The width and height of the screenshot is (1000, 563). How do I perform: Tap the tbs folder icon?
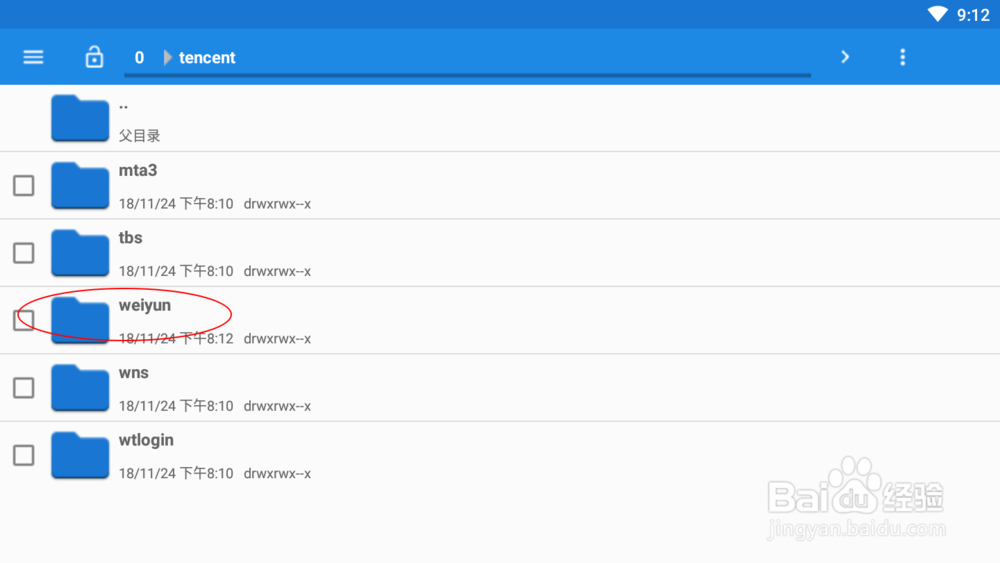[x=80, y=253]
